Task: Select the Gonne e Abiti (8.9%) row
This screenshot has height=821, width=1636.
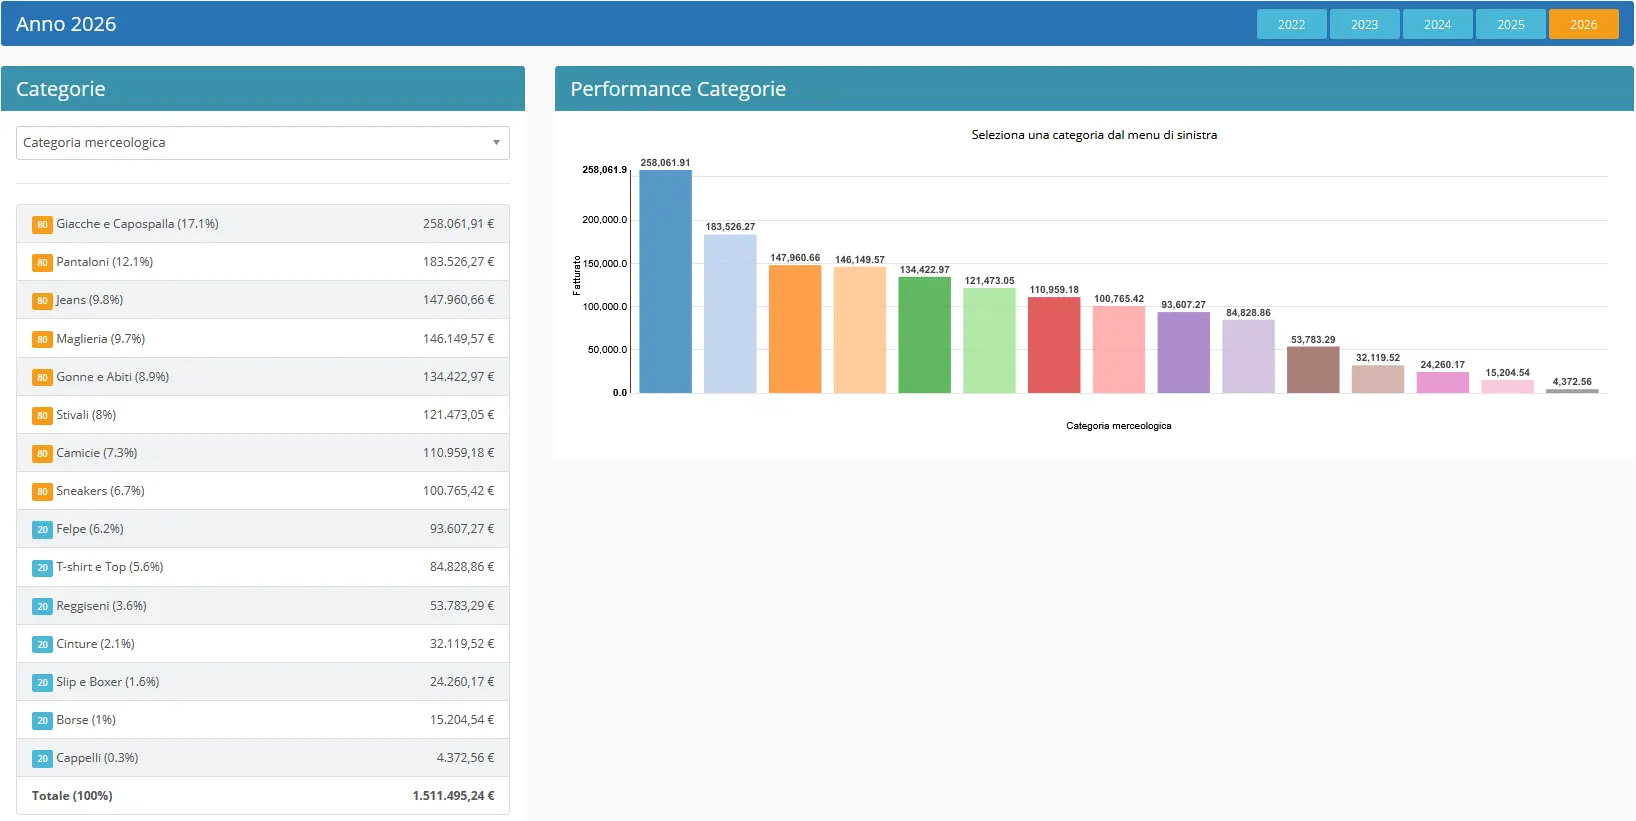Action: (263, 377)
